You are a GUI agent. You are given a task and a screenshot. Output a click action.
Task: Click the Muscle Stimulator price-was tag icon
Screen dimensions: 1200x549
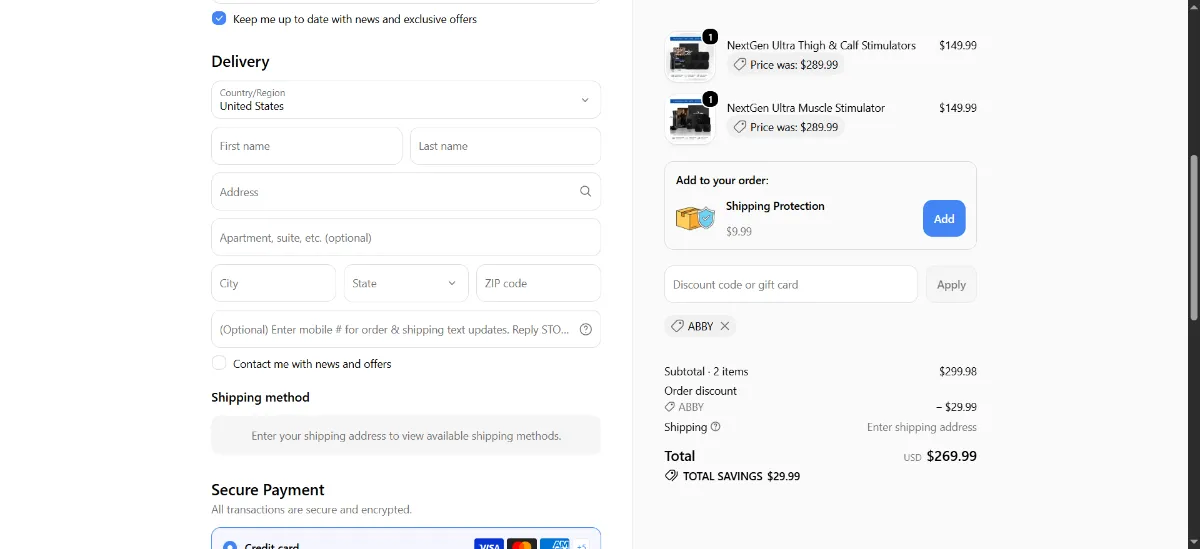(x=740, y=127)
